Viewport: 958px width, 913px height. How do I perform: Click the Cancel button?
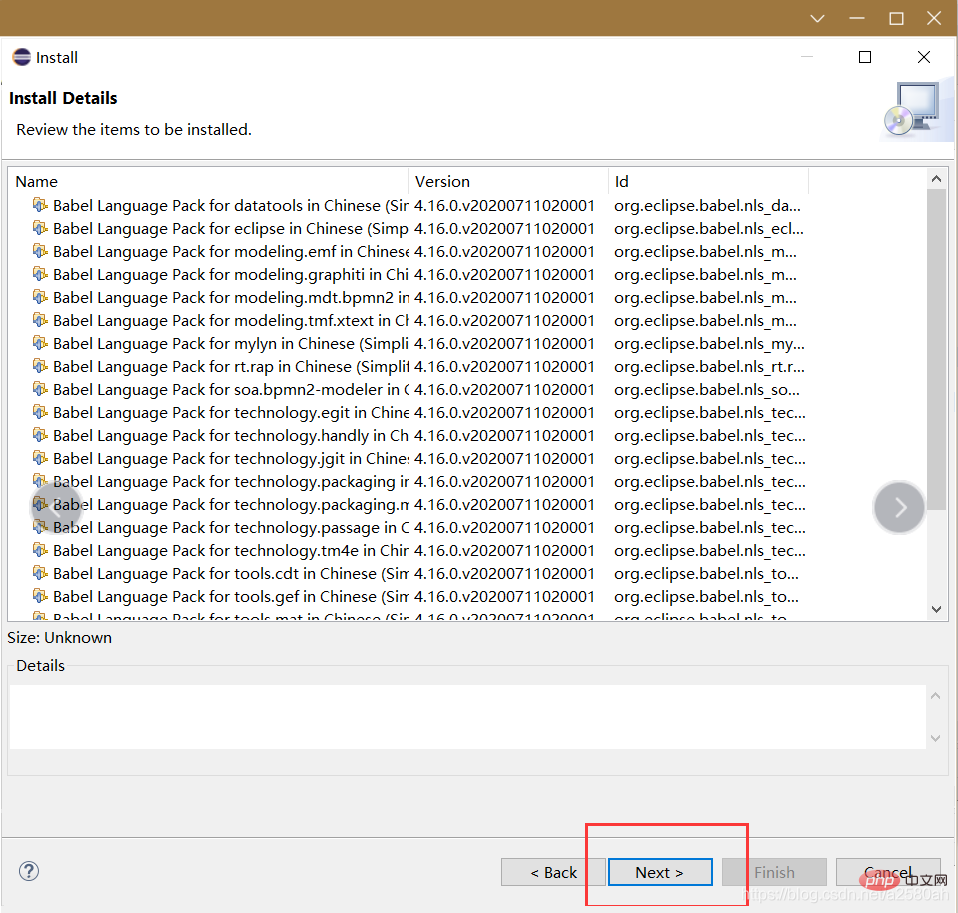pos(888,872)
